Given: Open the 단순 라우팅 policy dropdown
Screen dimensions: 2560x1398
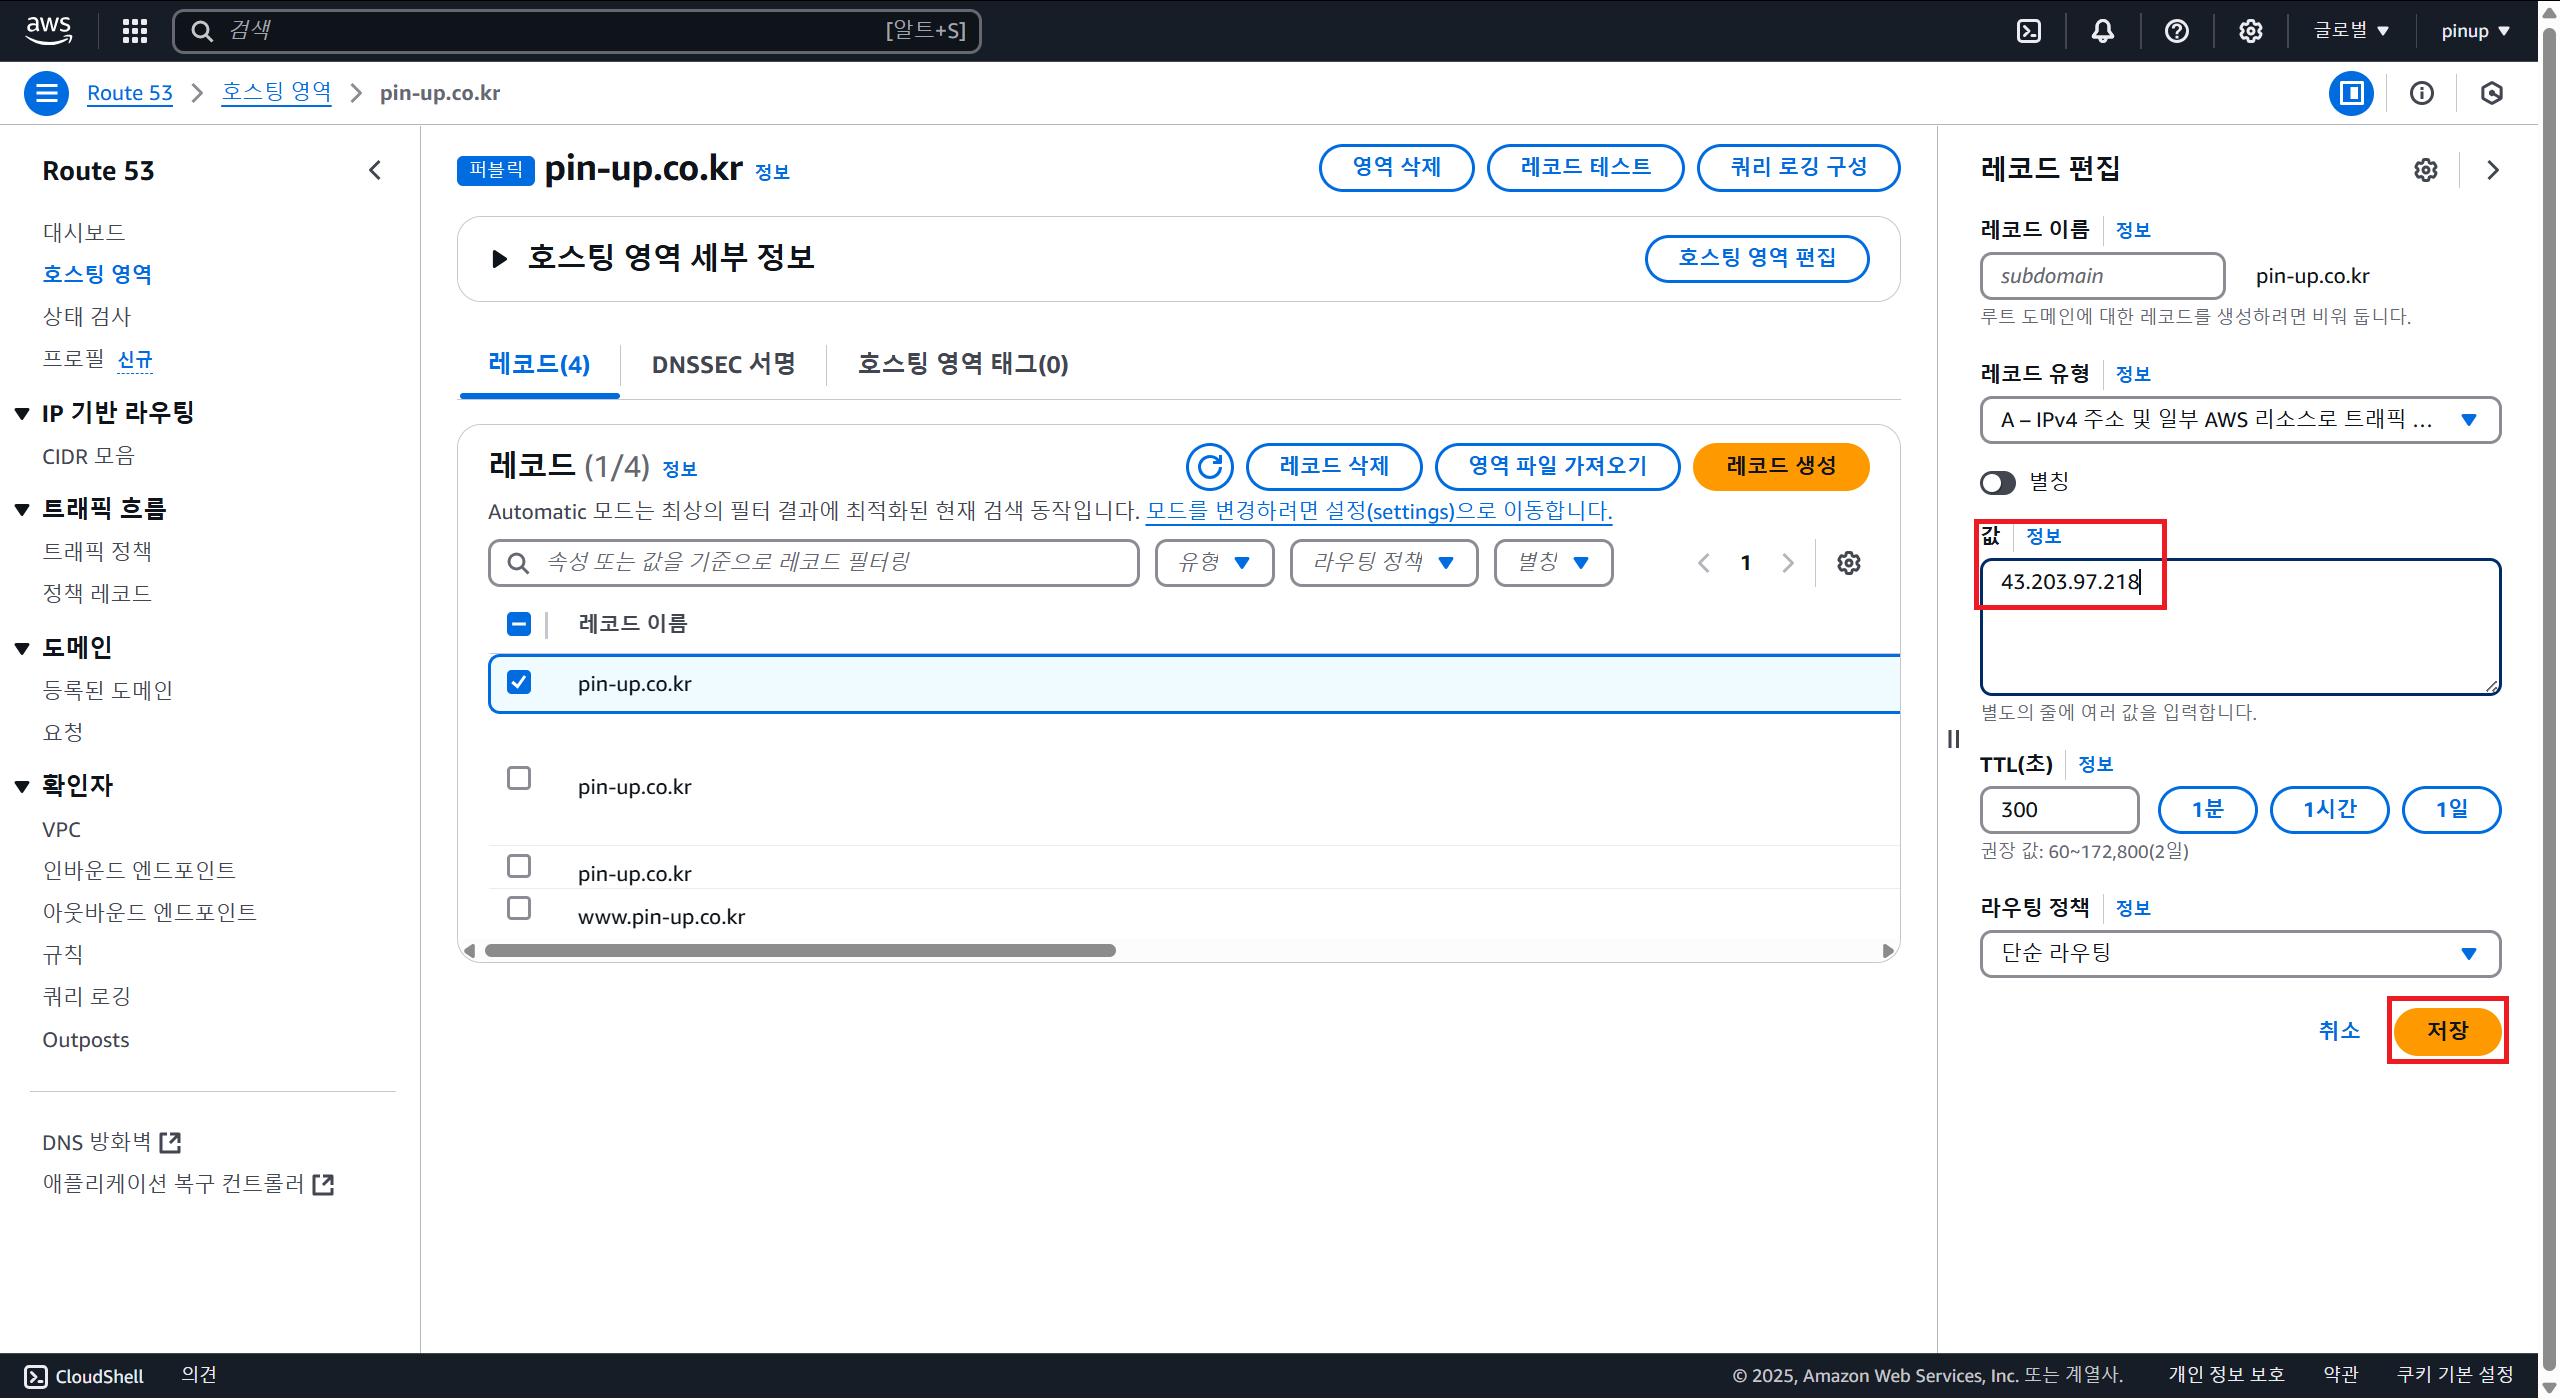Looking at the screenshot, I should point(2240,954).
